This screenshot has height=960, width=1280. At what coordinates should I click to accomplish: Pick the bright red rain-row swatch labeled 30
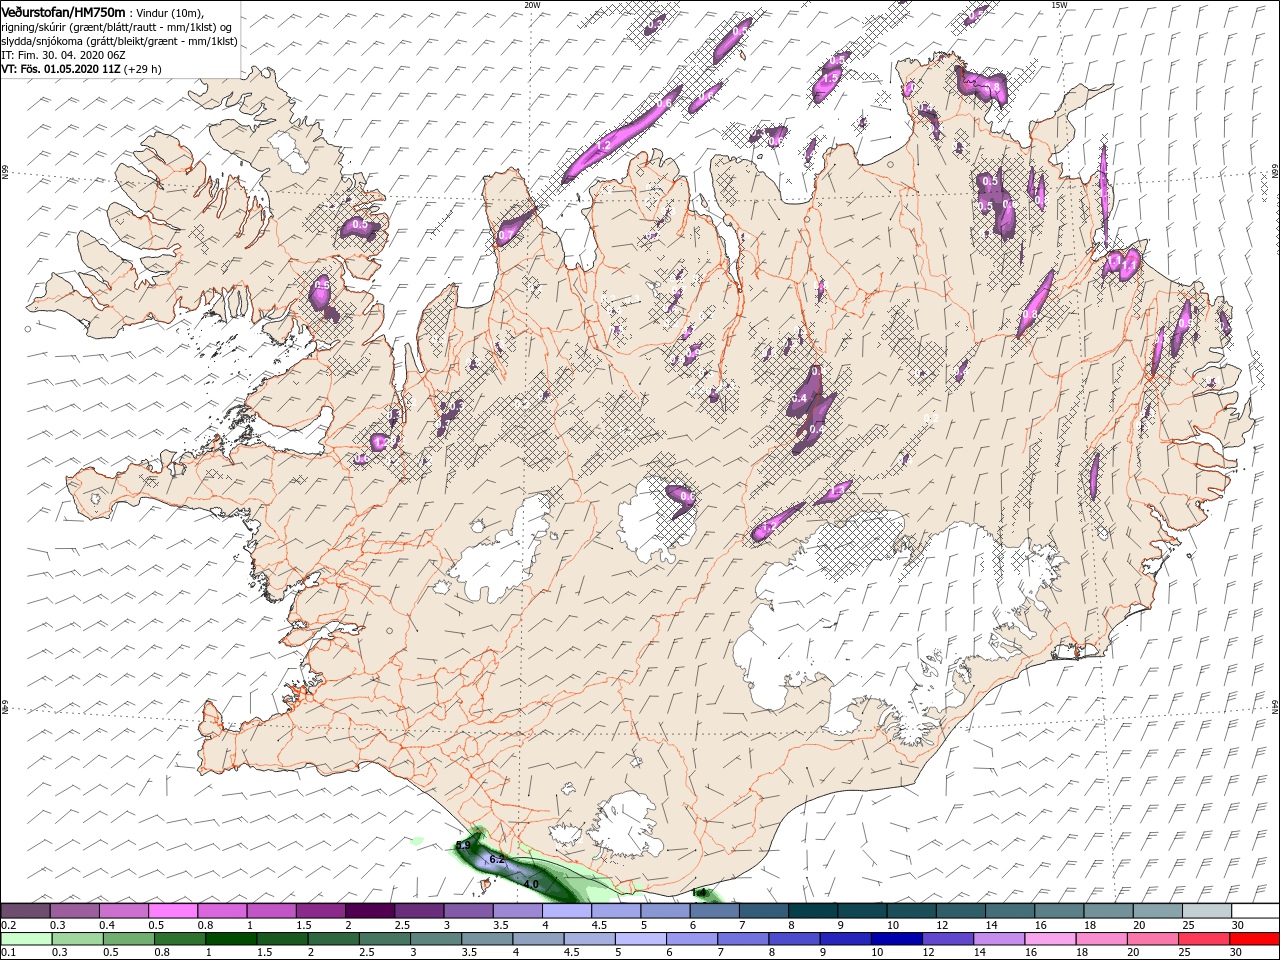[x=1255, y=939]
